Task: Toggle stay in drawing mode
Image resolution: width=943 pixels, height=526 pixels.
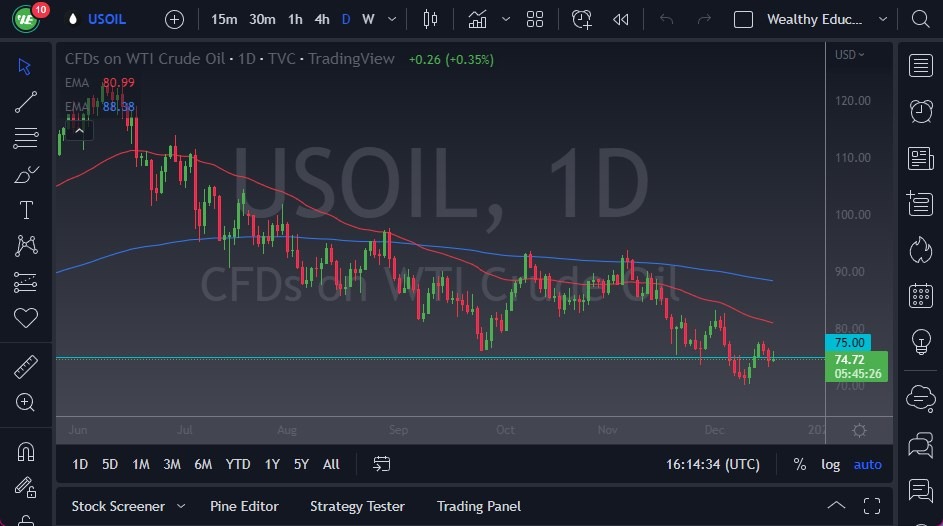Action: pyautogui.click(x=26, y=488)
